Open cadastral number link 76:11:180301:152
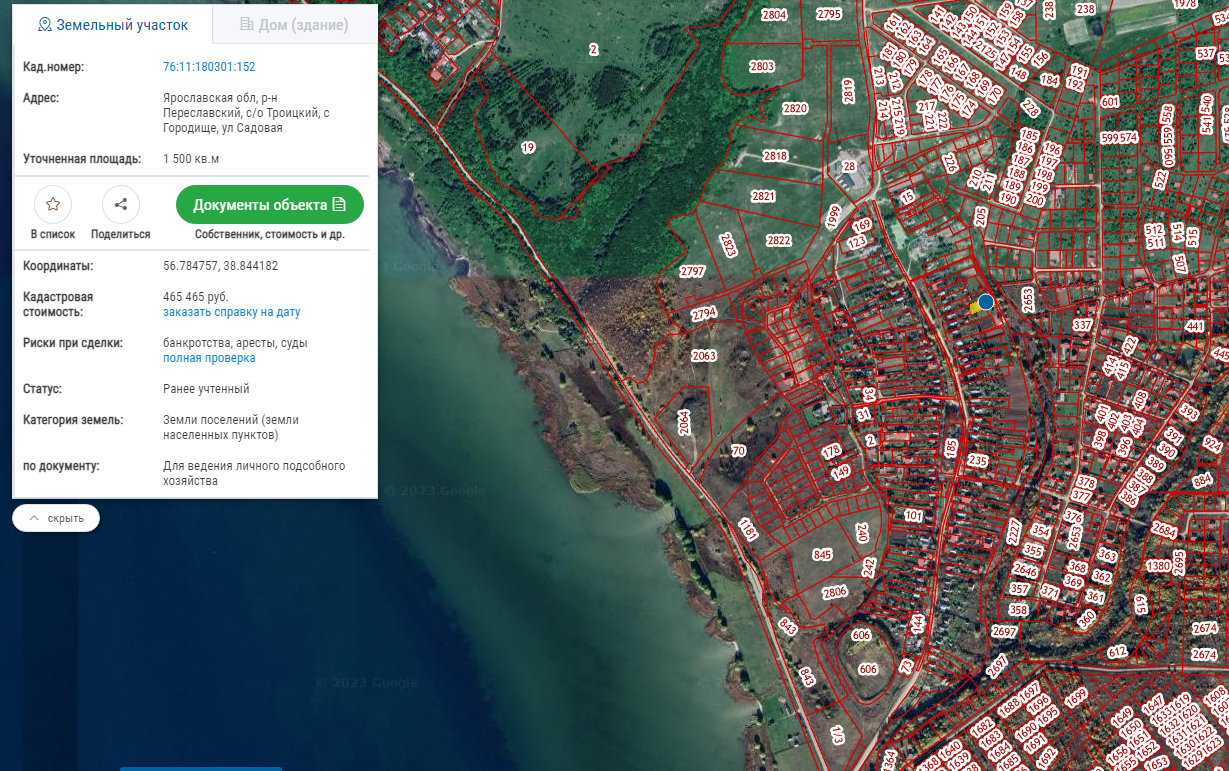This screenshot has height=771, width=1229. click(209, 67)
